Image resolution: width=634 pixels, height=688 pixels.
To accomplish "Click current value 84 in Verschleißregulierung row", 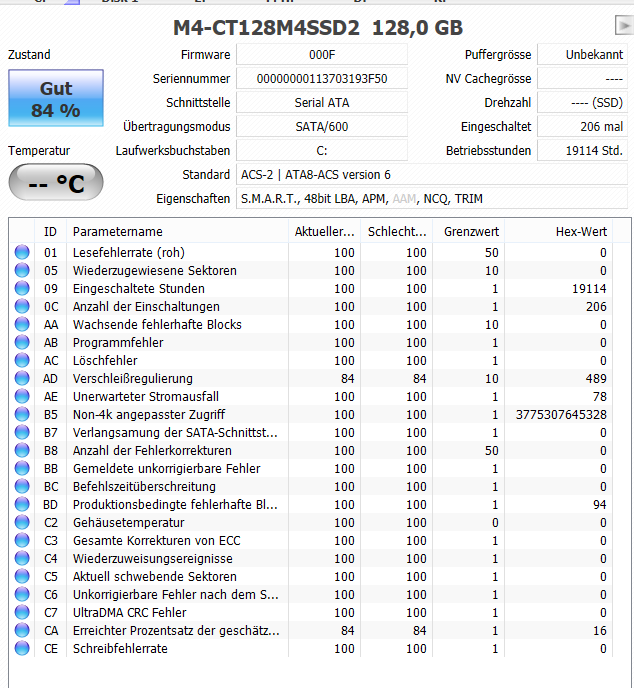I will (347, 379).
